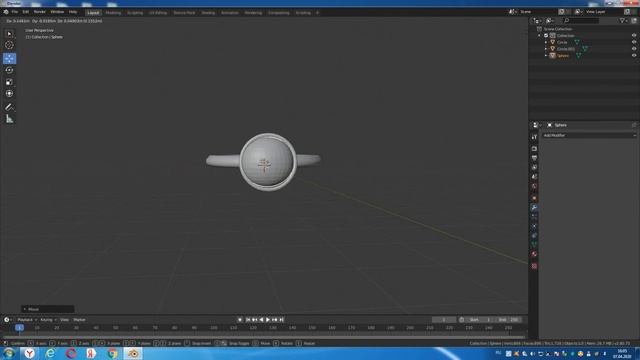640x360 pixels.
Task: Click new collection icon in outliner header
Action: [x=634, y=20]
